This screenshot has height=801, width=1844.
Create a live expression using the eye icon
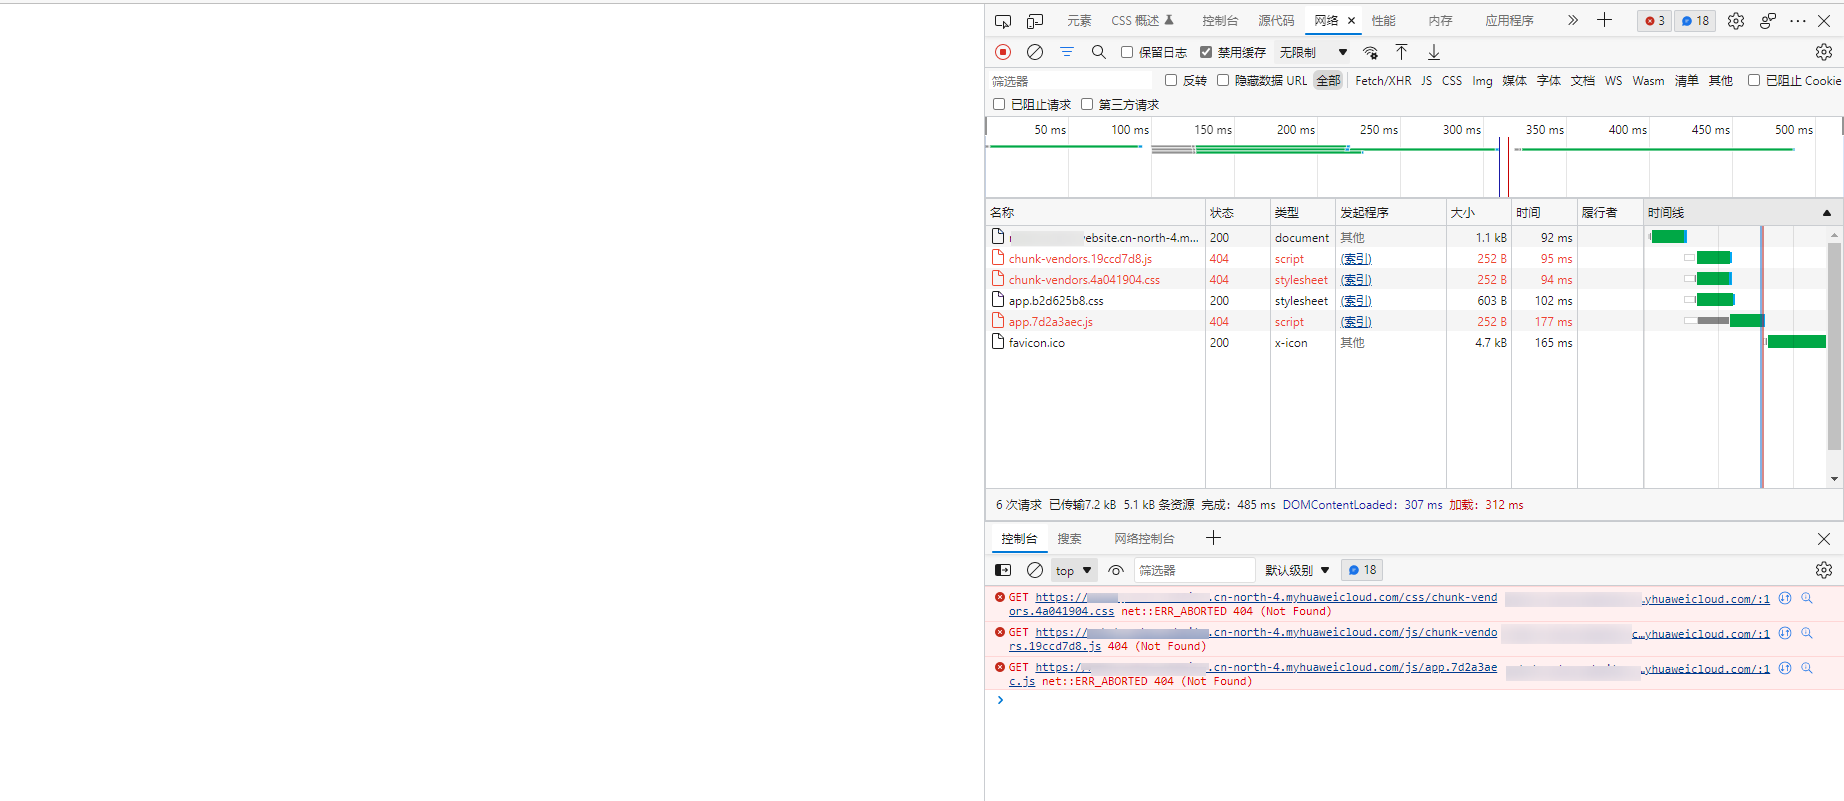coord(1116,570)
